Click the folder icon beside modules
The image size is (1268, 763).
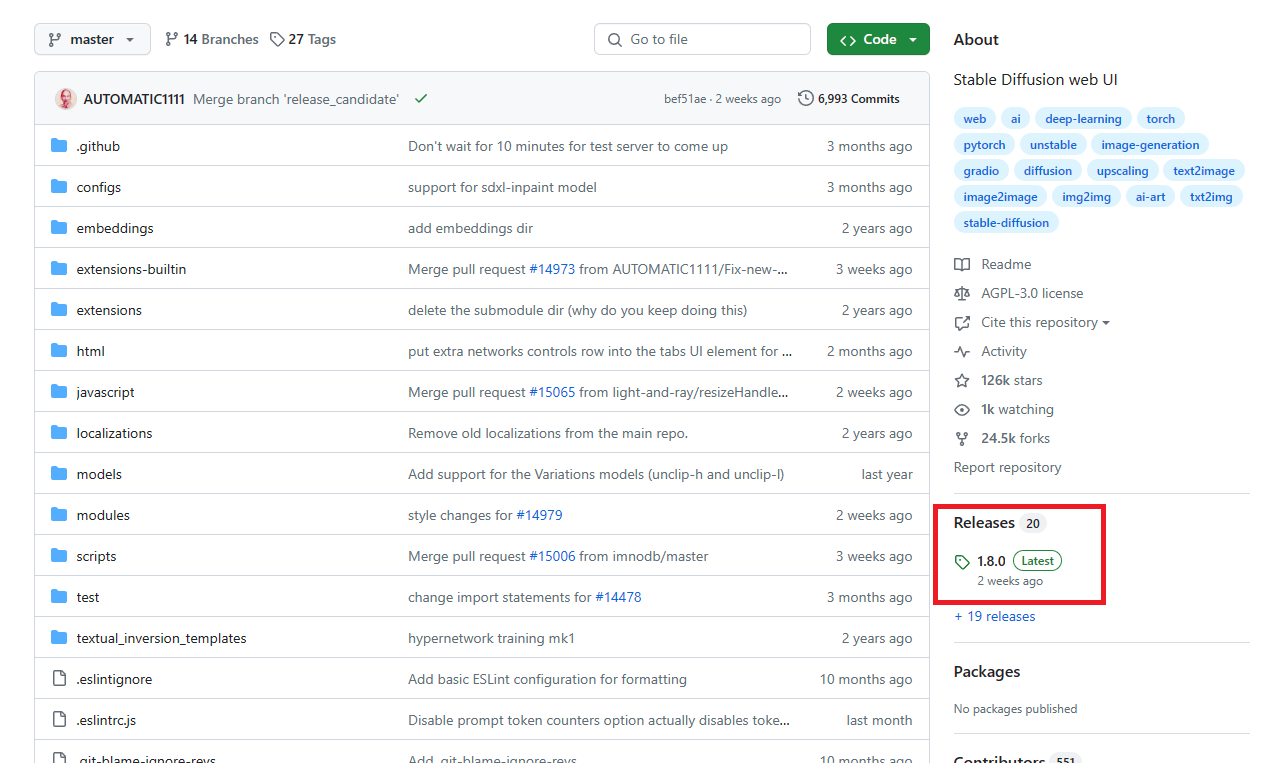(x=58, y=515)
